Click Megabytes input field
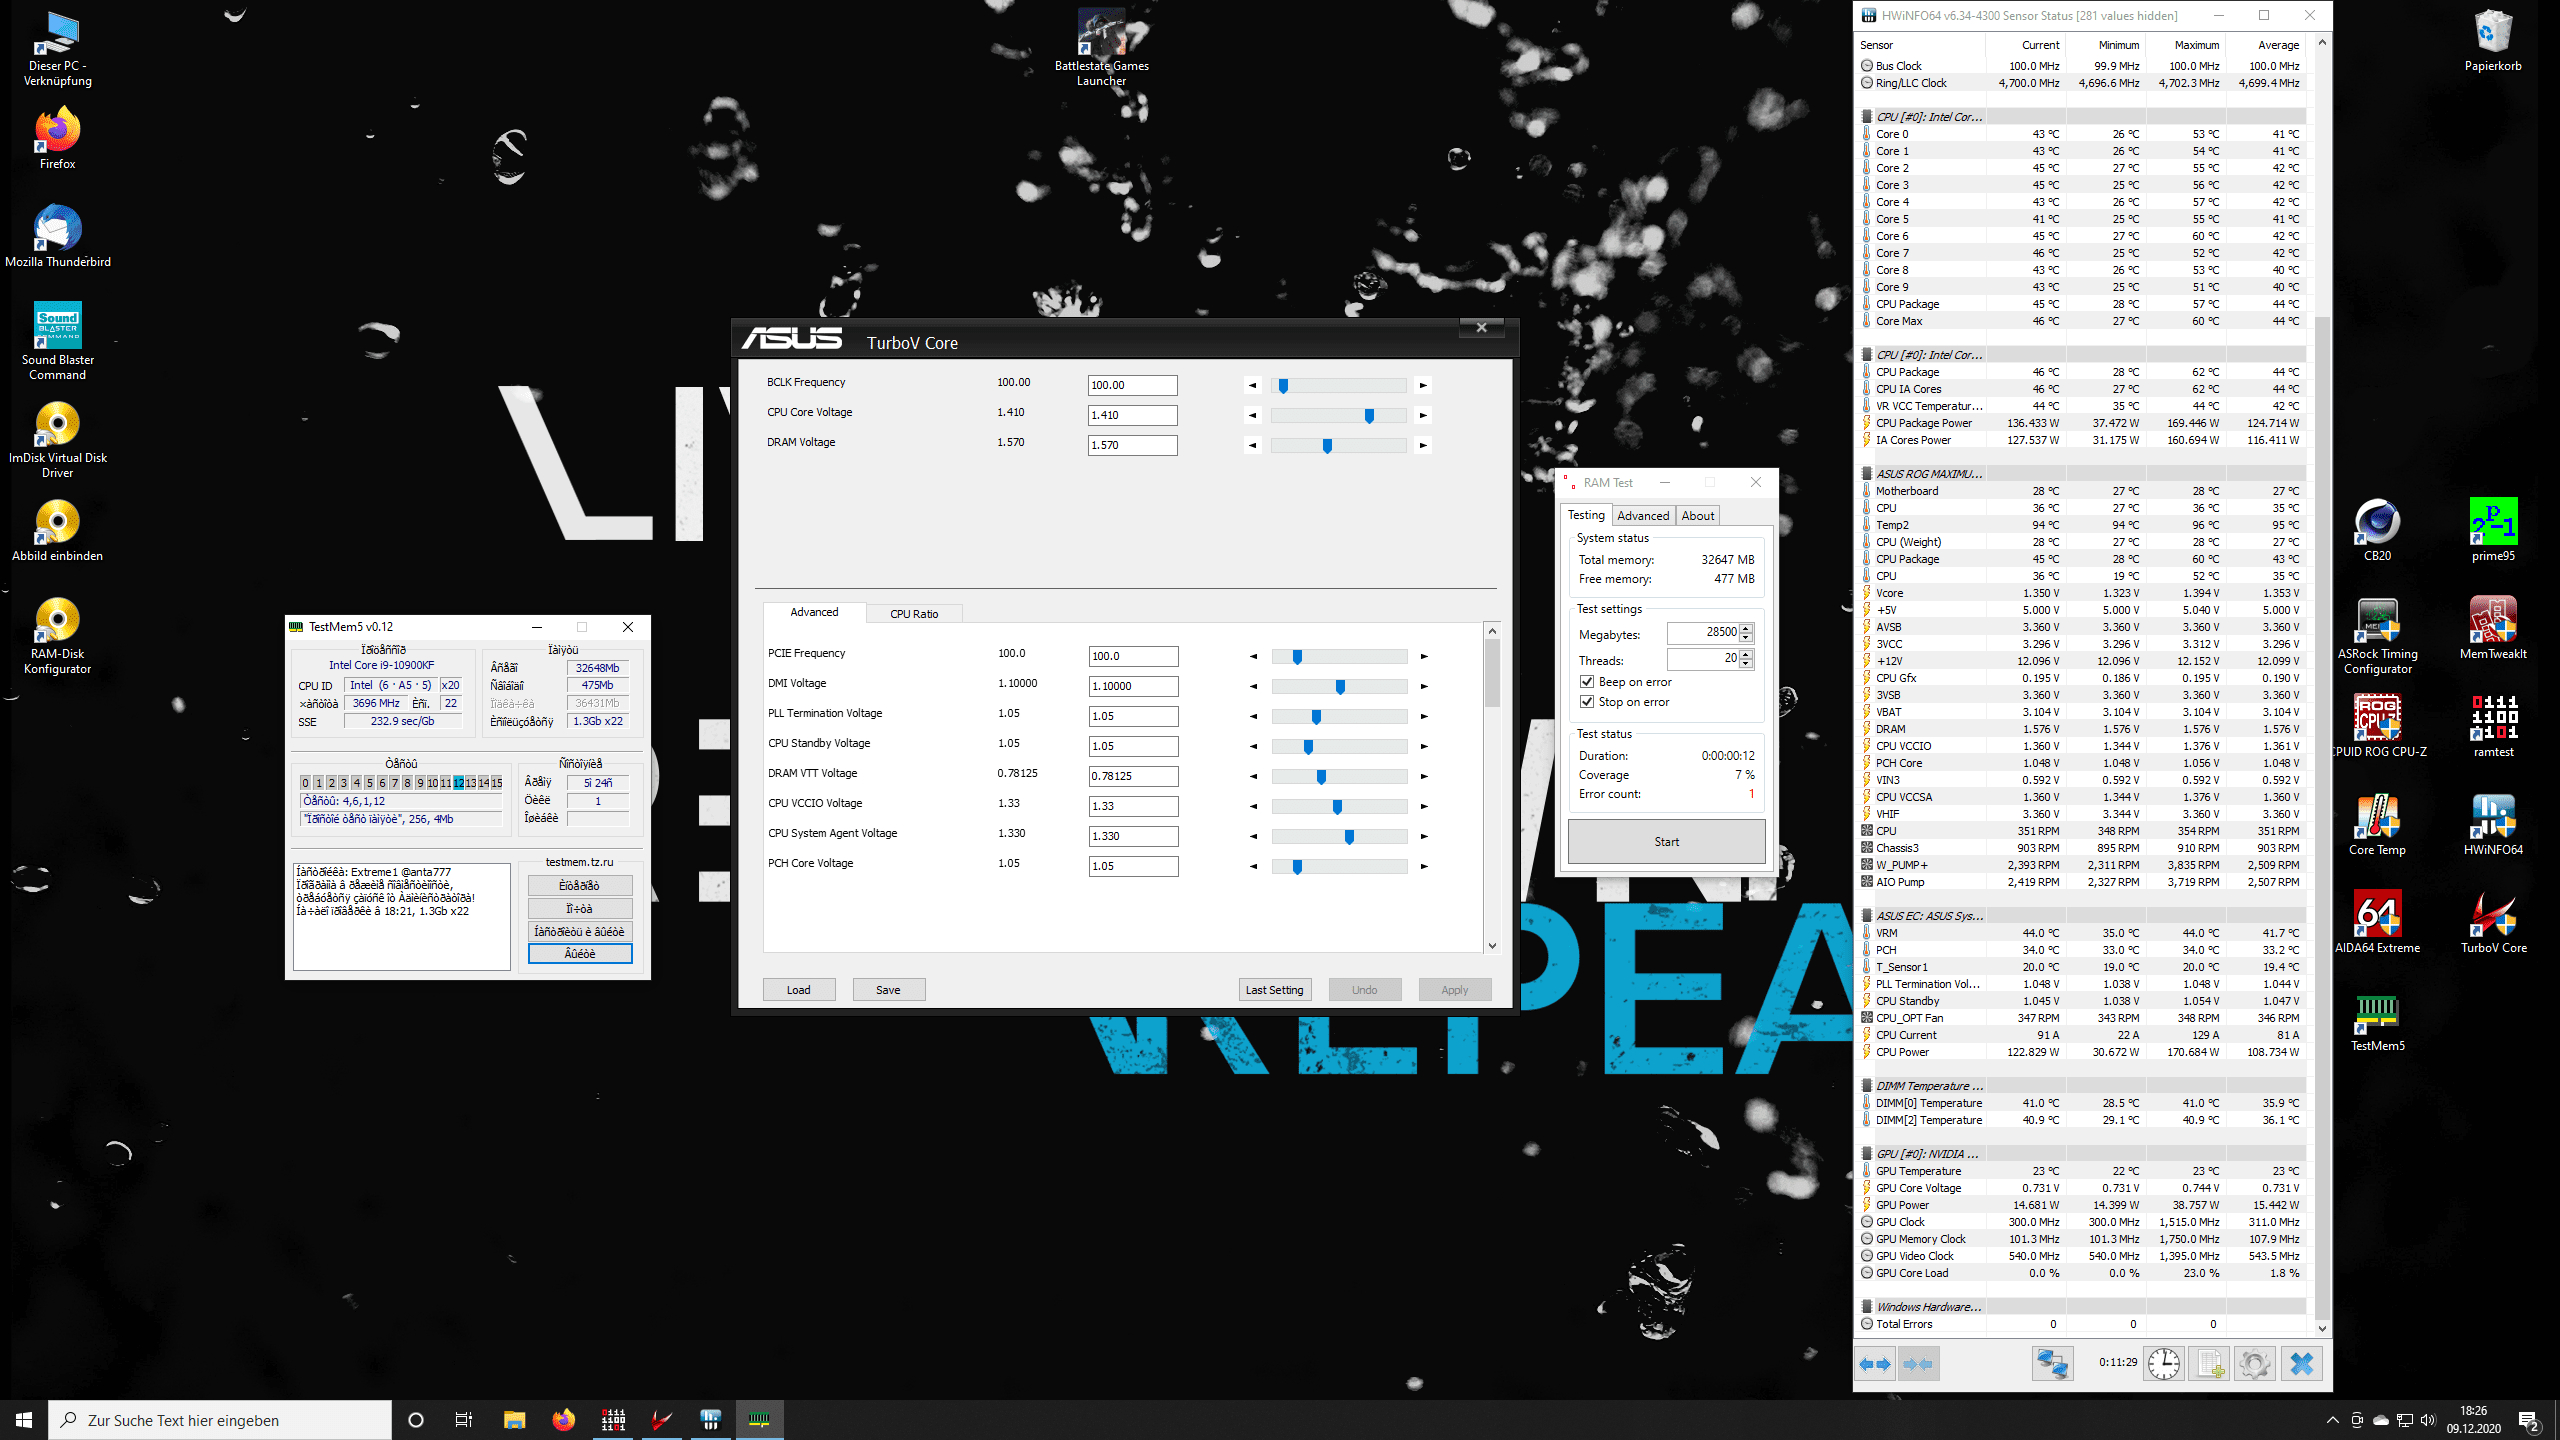 coord(1703,632)
